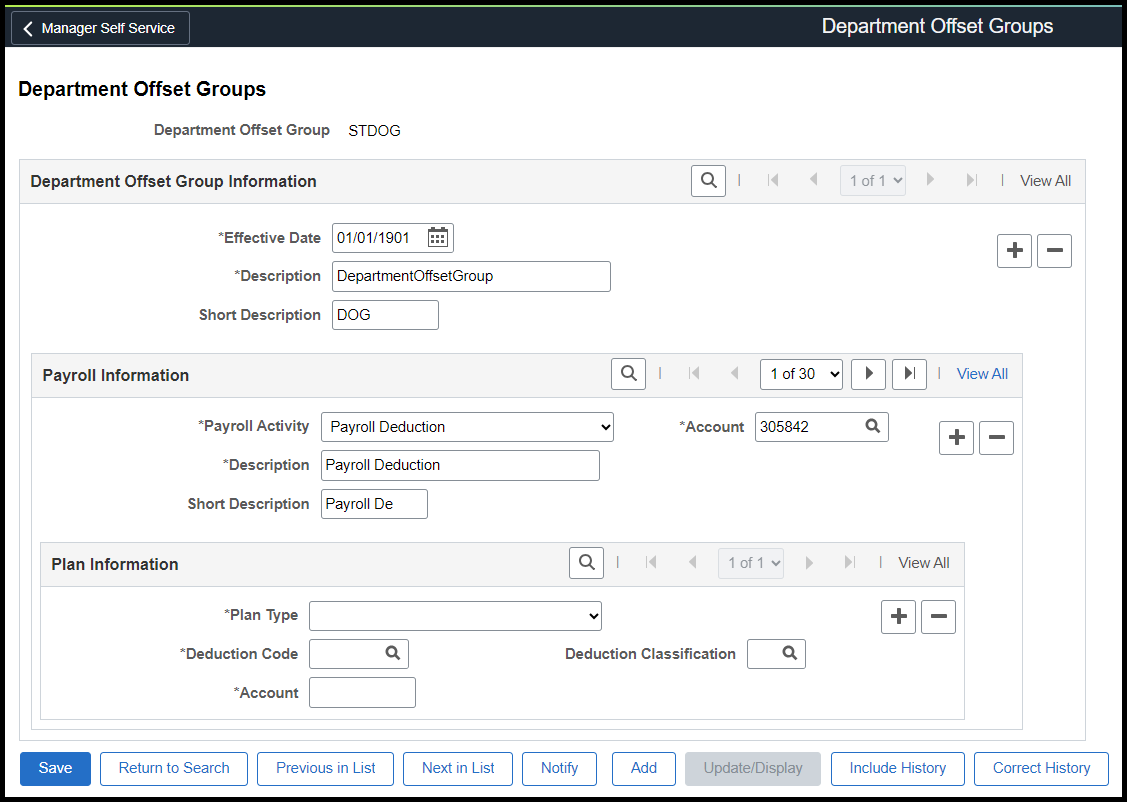
Task: Open the 1 of 30 row dropdown
Action: click(801, 374)
